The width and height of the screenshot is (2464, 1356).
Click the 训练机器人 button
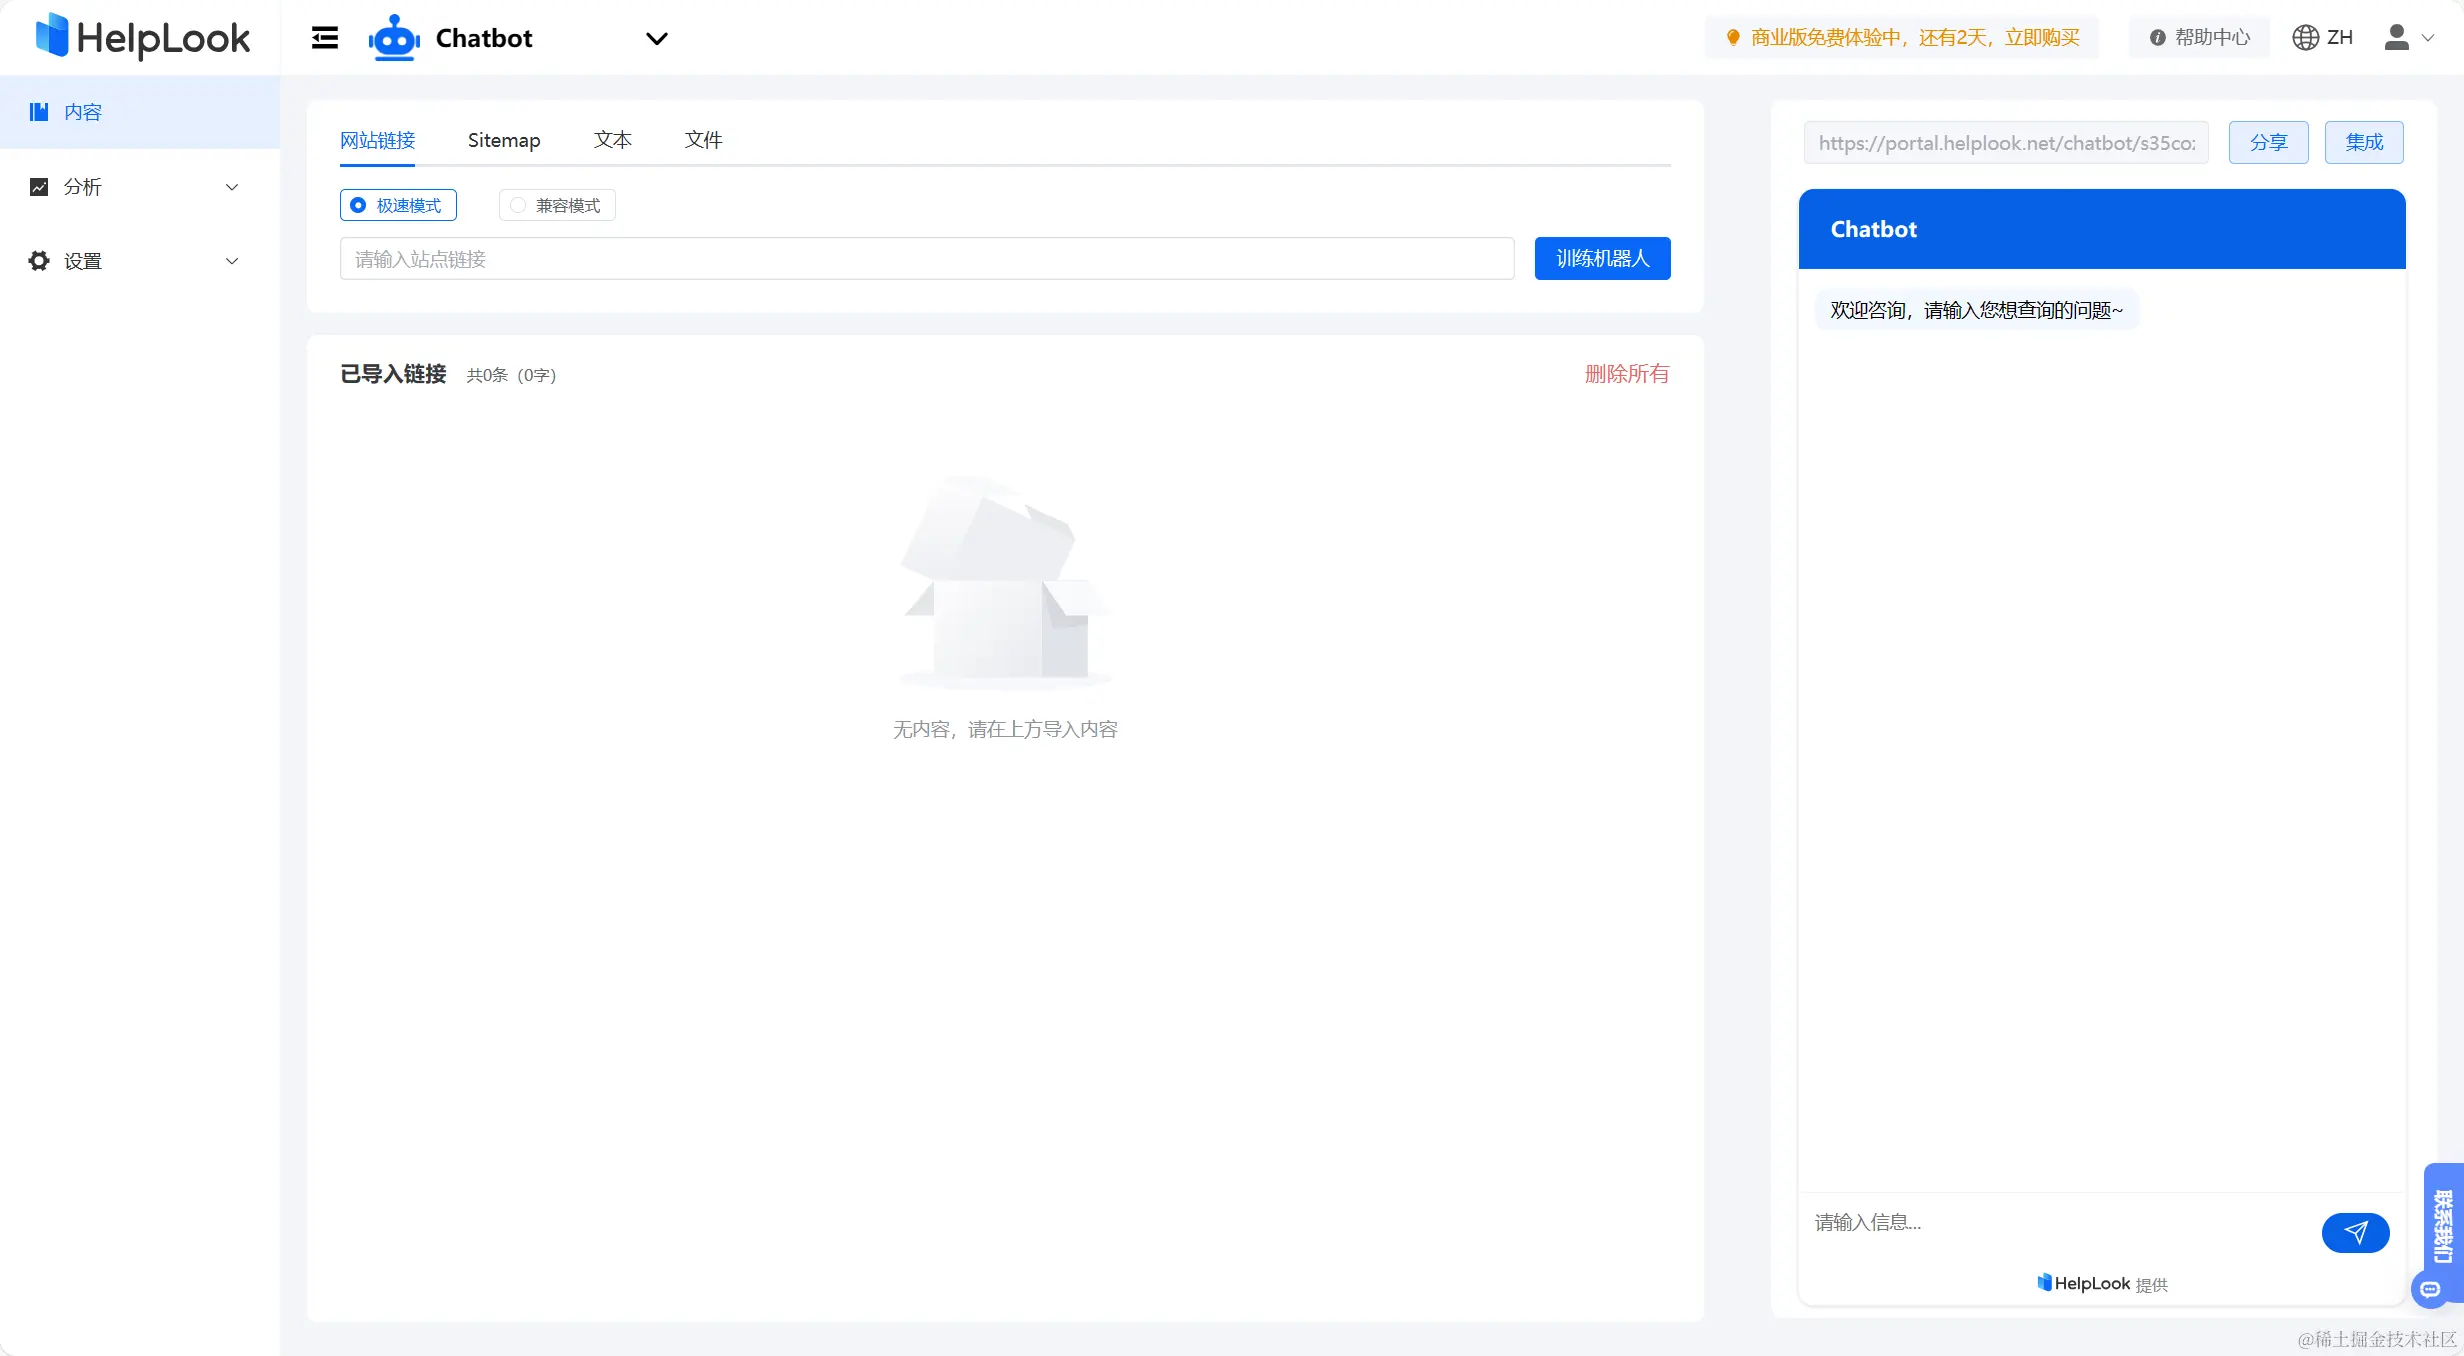[1602, 259]
